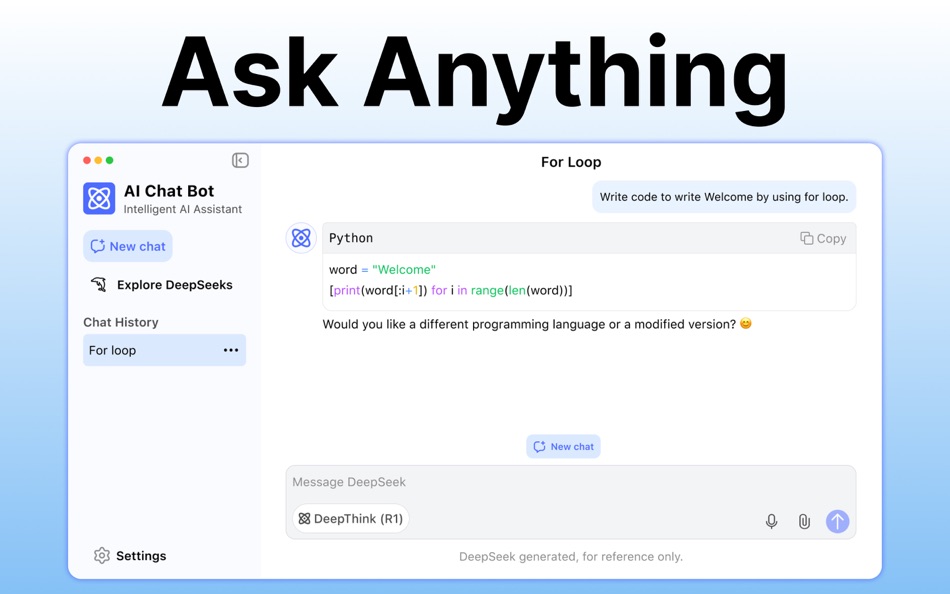Screen dimensions: 950x594
Task: Click 'Intelligent AI Assistant' subtitle
Action: (x=182, y=209)
